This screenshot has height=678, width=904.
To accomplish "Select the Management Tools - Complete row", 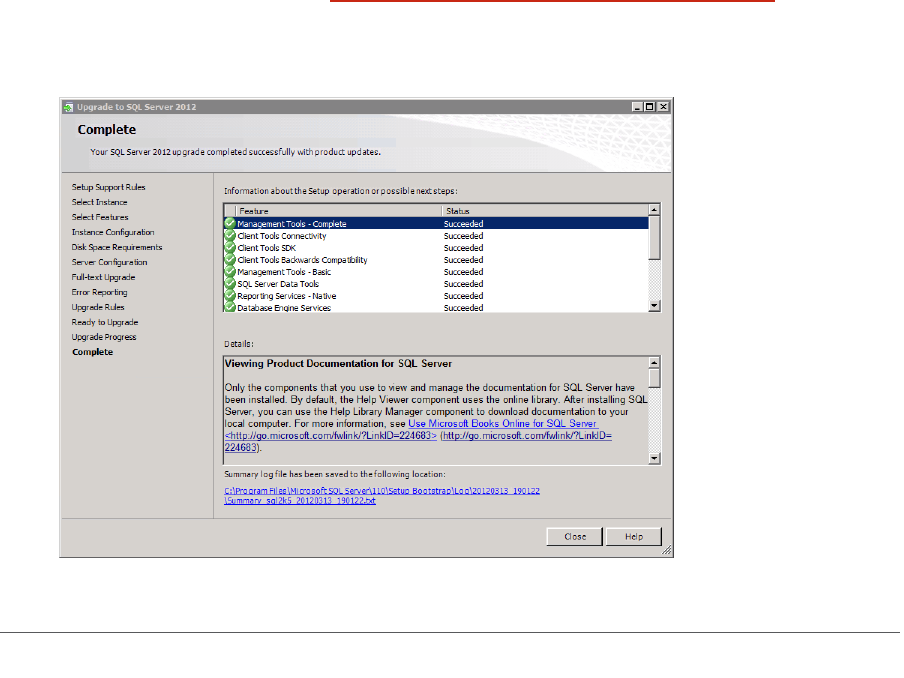I will 436,224.
